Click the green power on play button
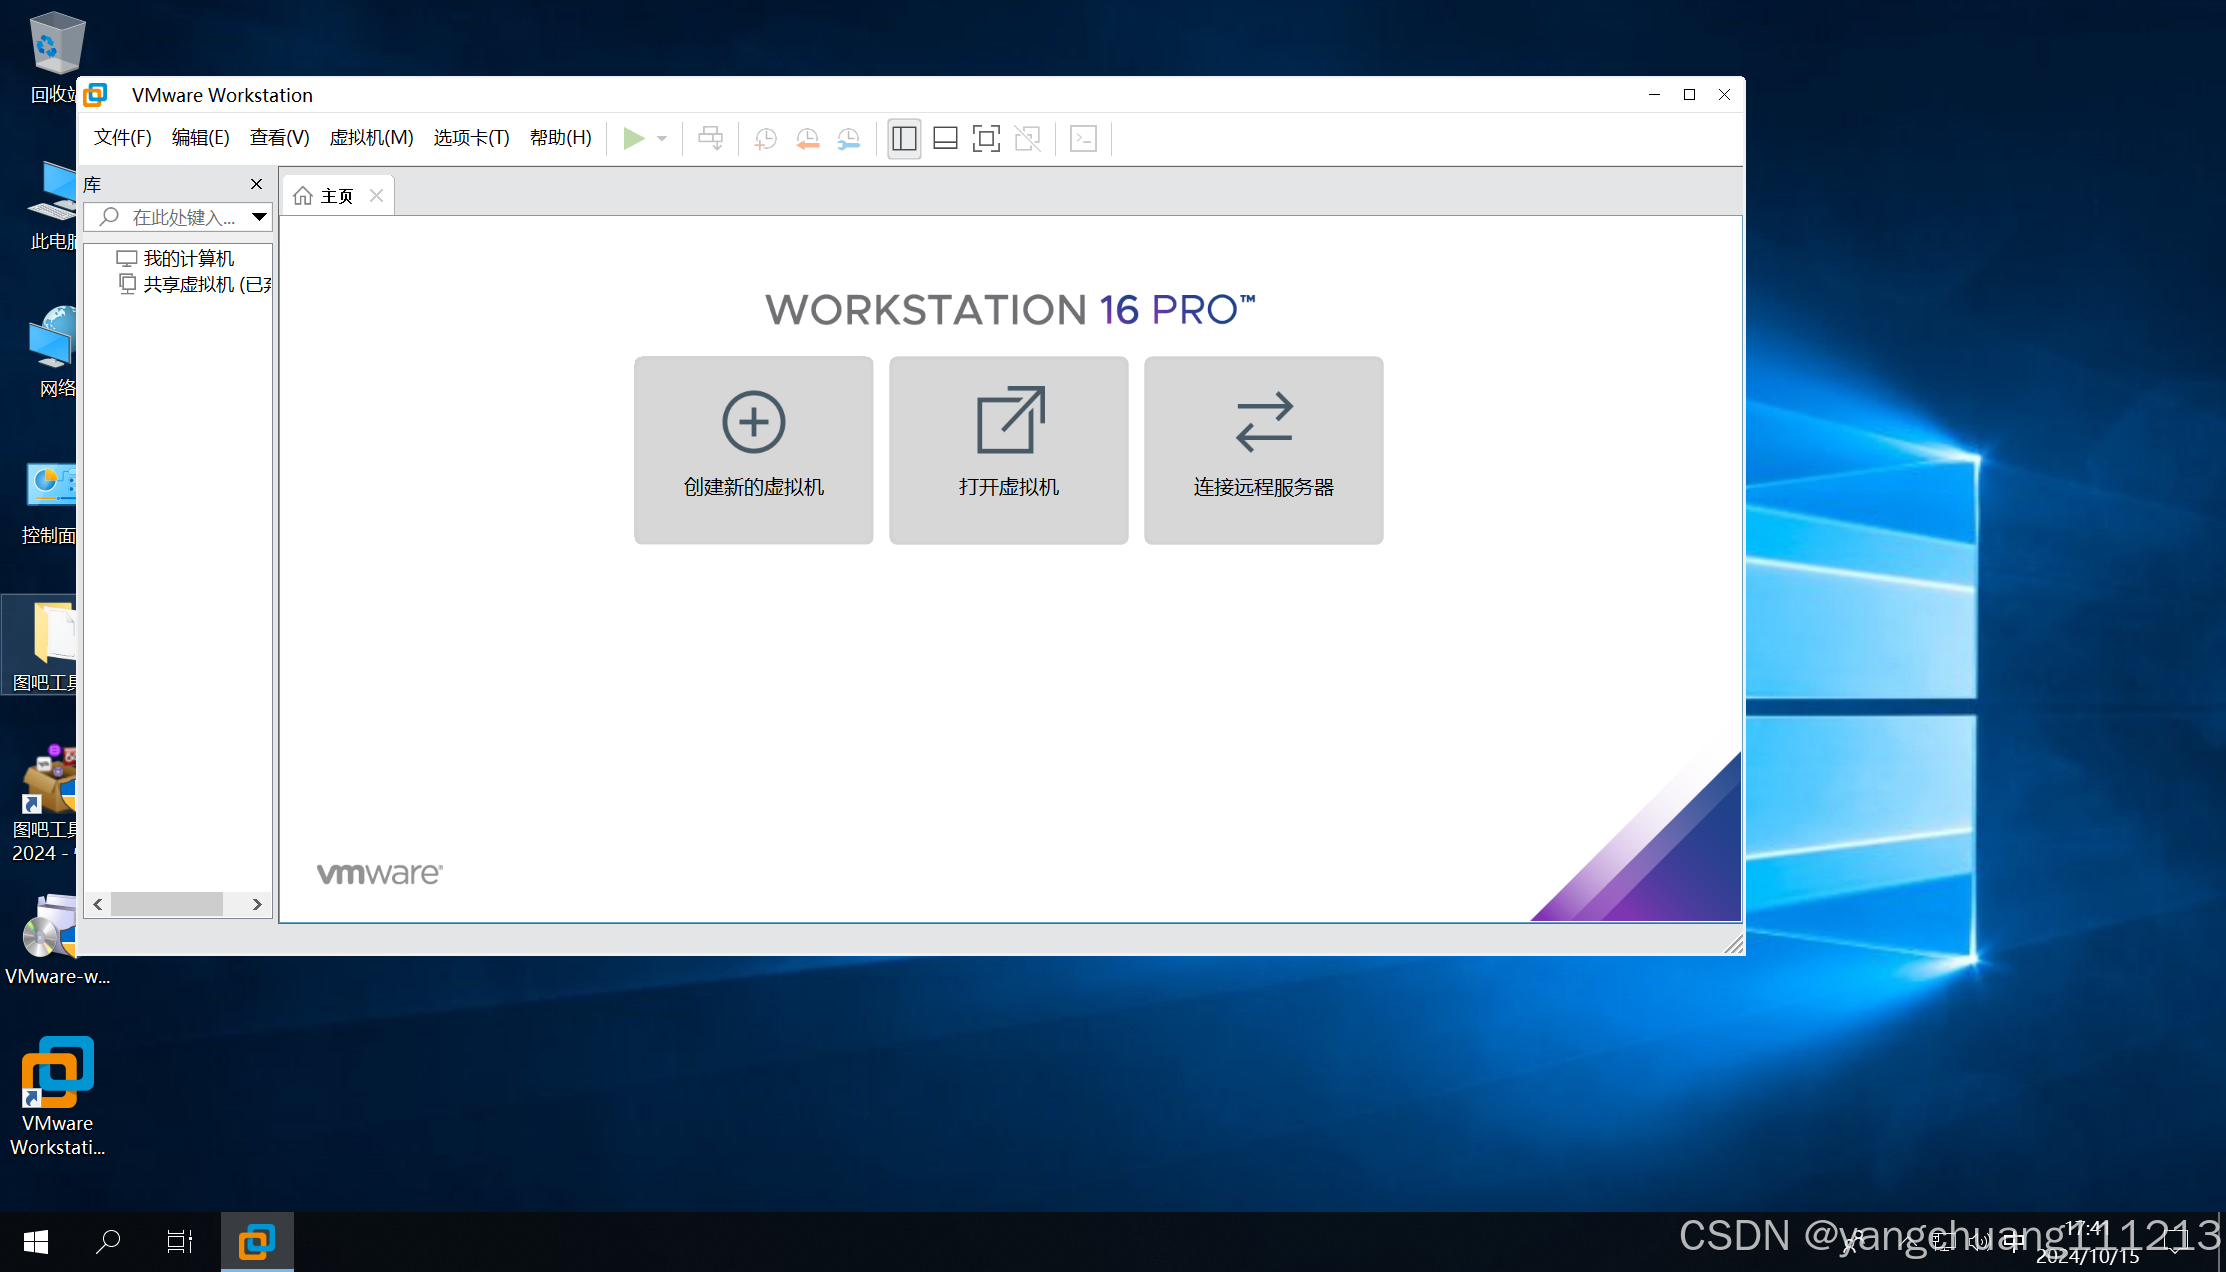The height and width of the screenshot is (1272, 2226). click(x=633, y=138)
